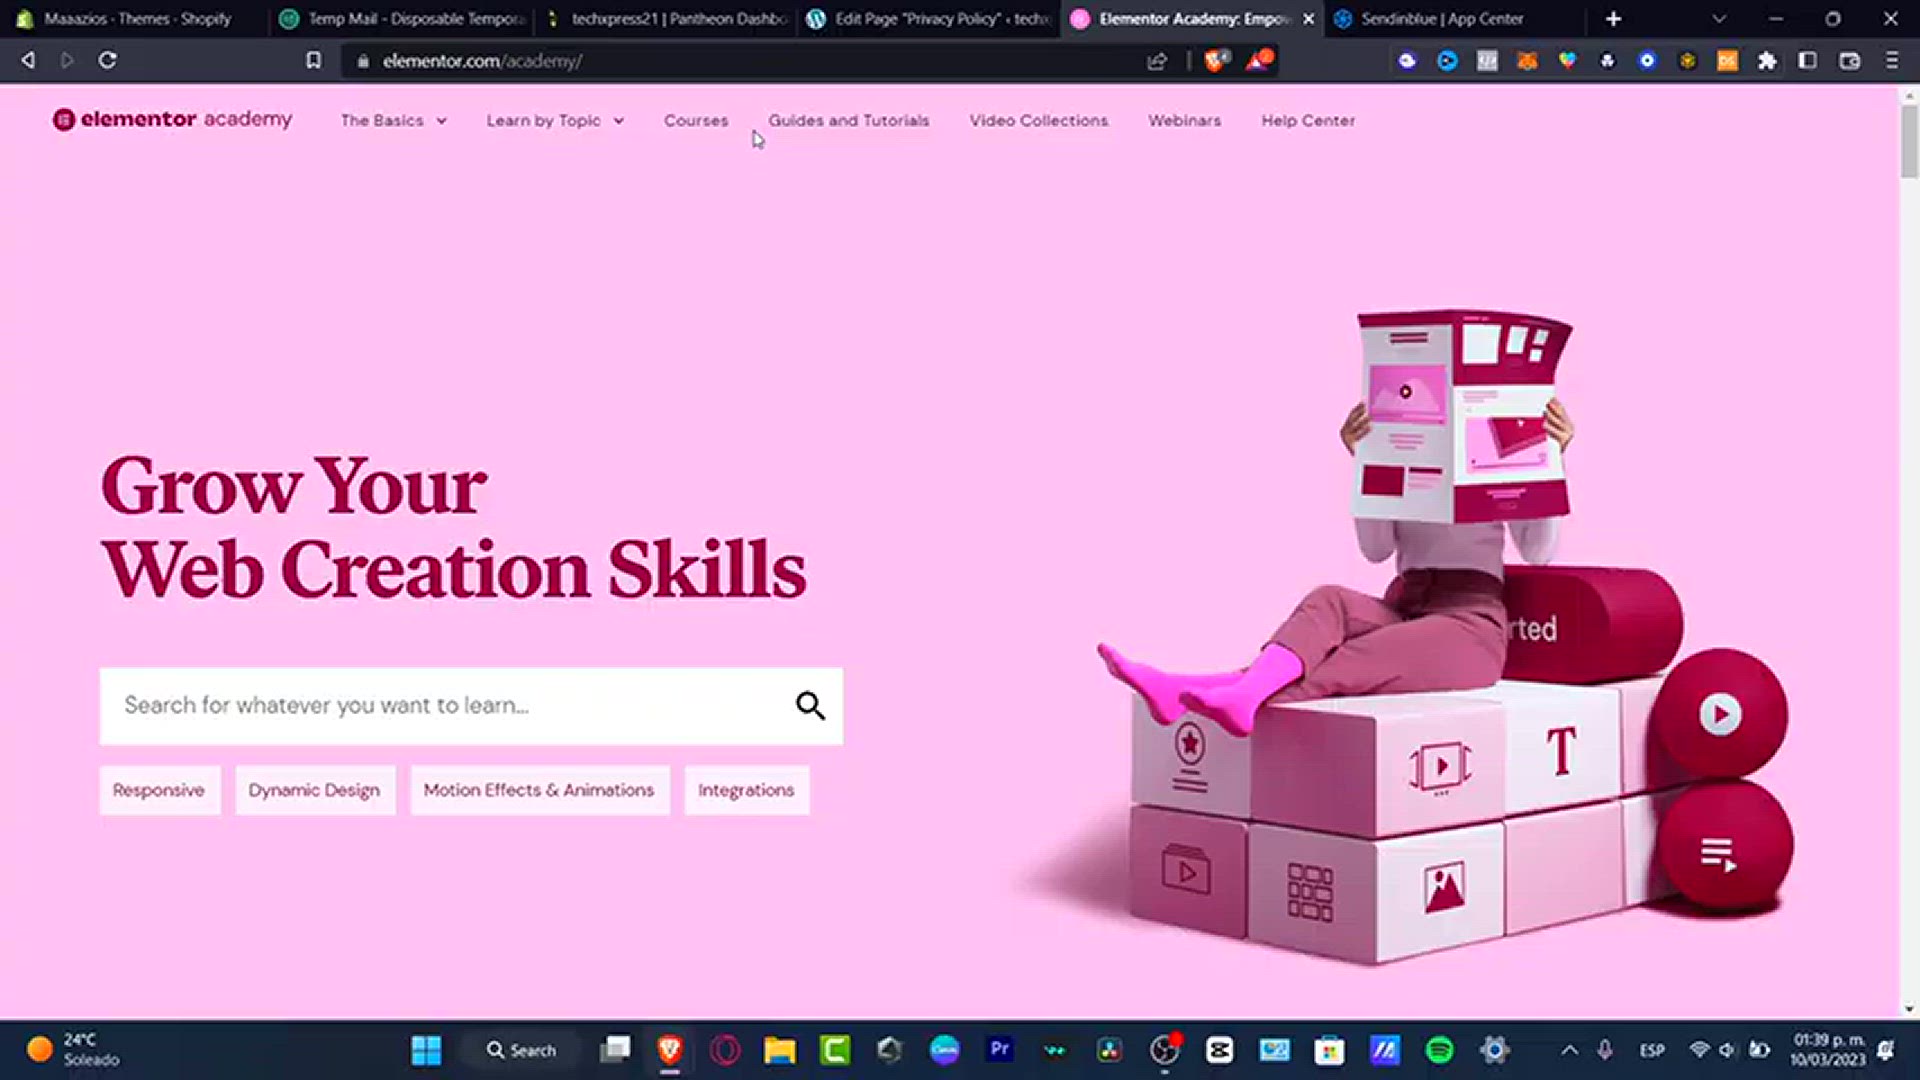Select the Responsive filter tag
The height and width of the screenshot is (1080, 1920).
pyautogui.click(x=159, y=790)
